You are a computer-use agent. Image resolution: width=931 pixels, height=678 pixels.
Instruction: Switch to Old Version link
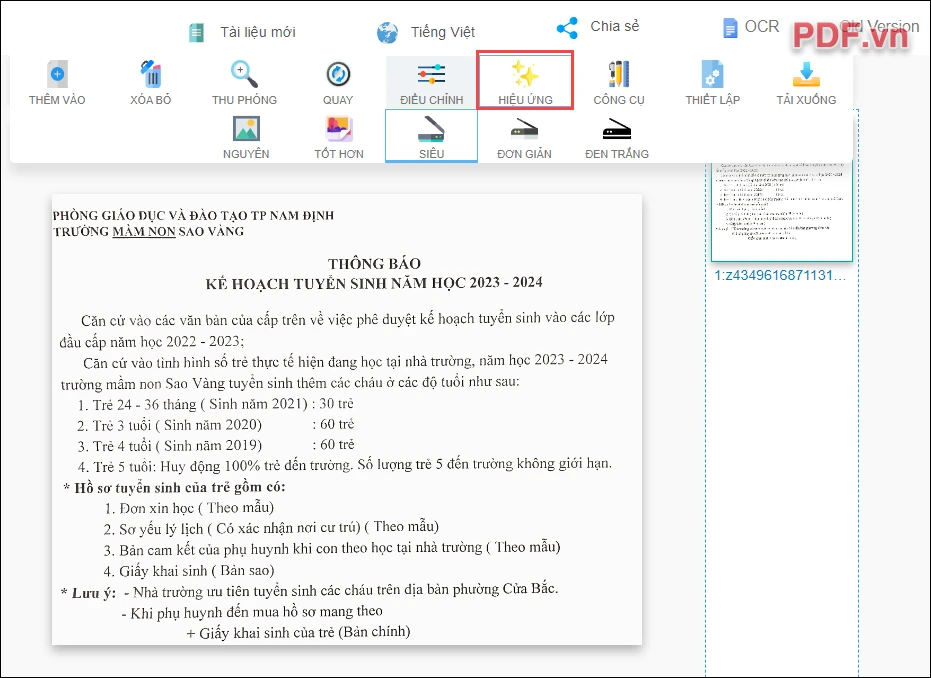[879, 26]
